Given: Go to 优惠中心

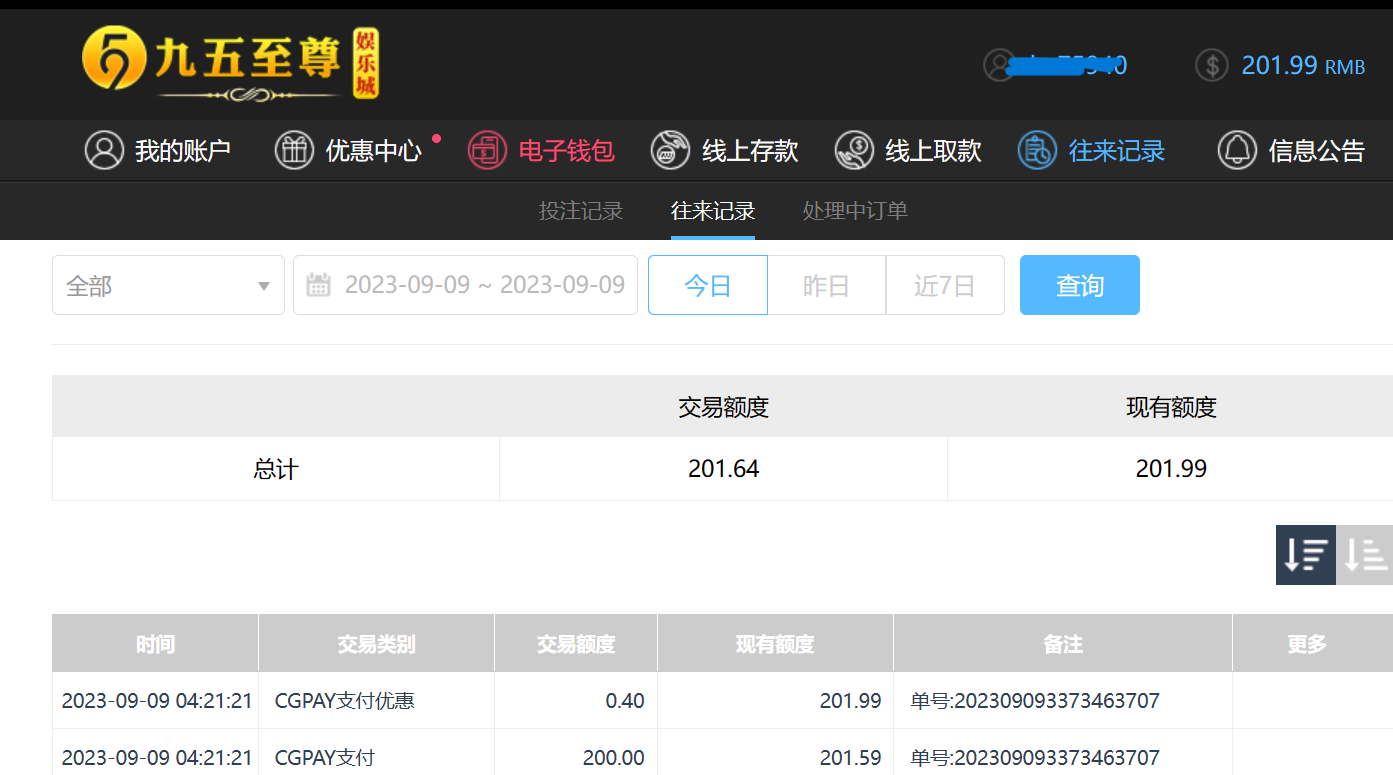Looking at the screenshot, I should (348, 151).
